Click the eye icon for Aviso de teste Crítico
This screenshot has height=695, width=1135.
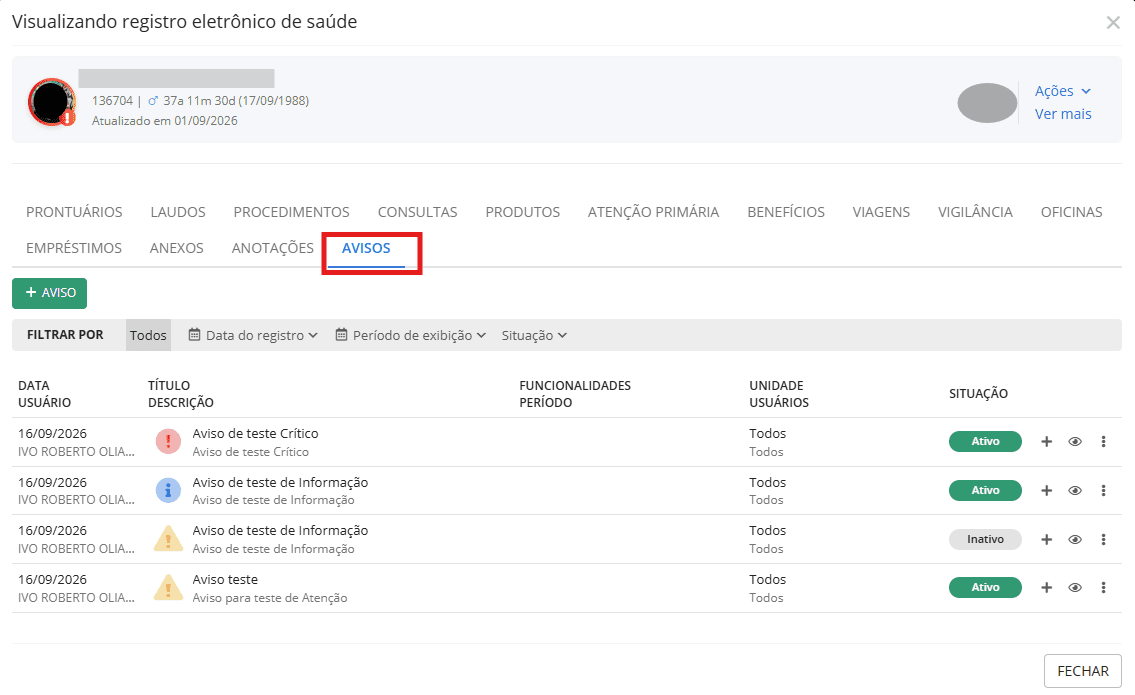(1075, 442)
